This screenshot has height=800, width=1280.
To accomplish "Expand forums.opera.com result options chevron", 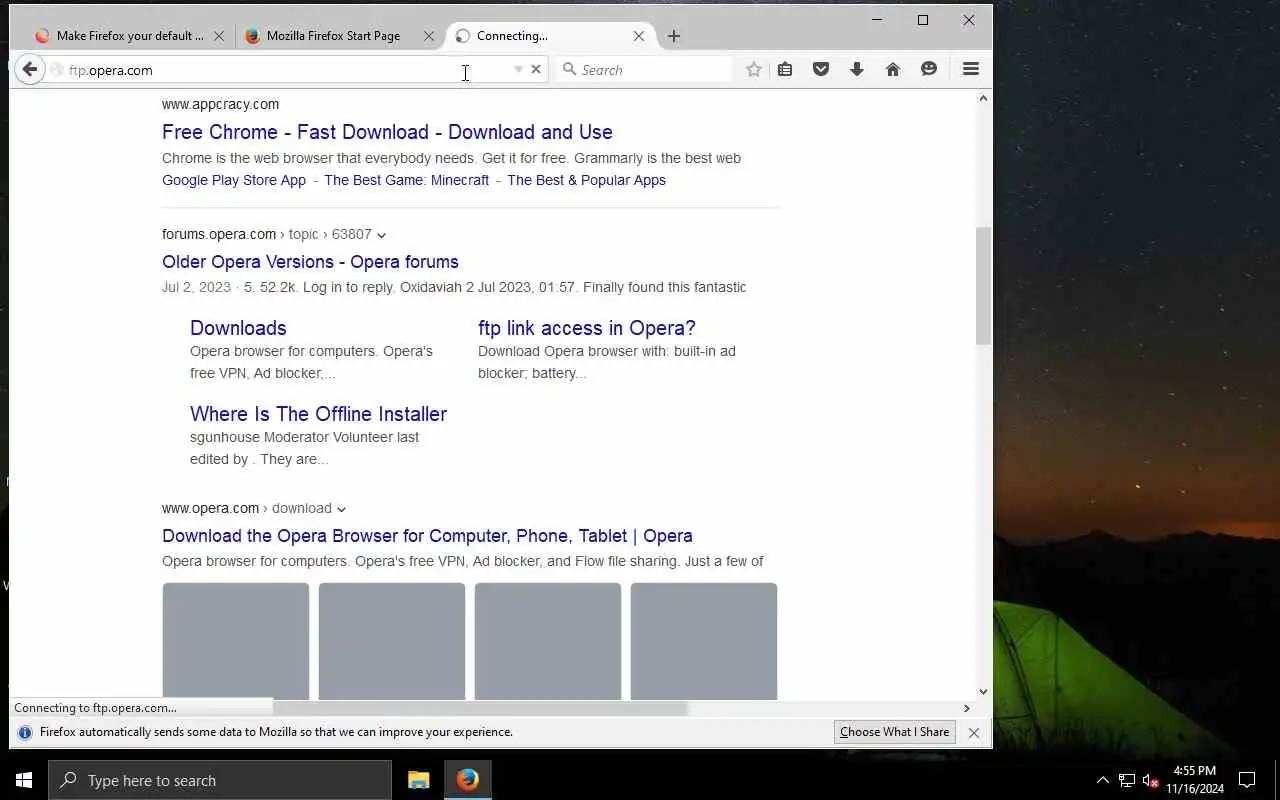I will coord(381,235).
